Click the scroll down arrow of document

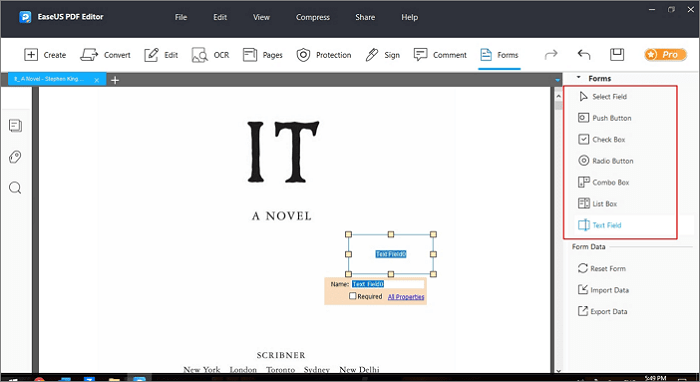tap(558, 370)
